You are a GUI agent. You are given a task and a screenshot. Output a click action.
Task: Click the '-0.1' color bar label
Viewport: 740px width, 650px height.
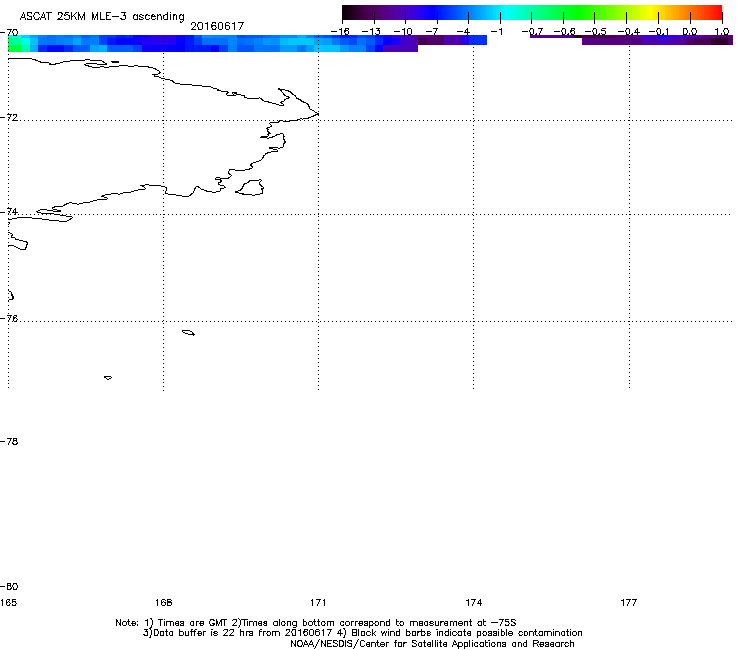click(659, 32)
